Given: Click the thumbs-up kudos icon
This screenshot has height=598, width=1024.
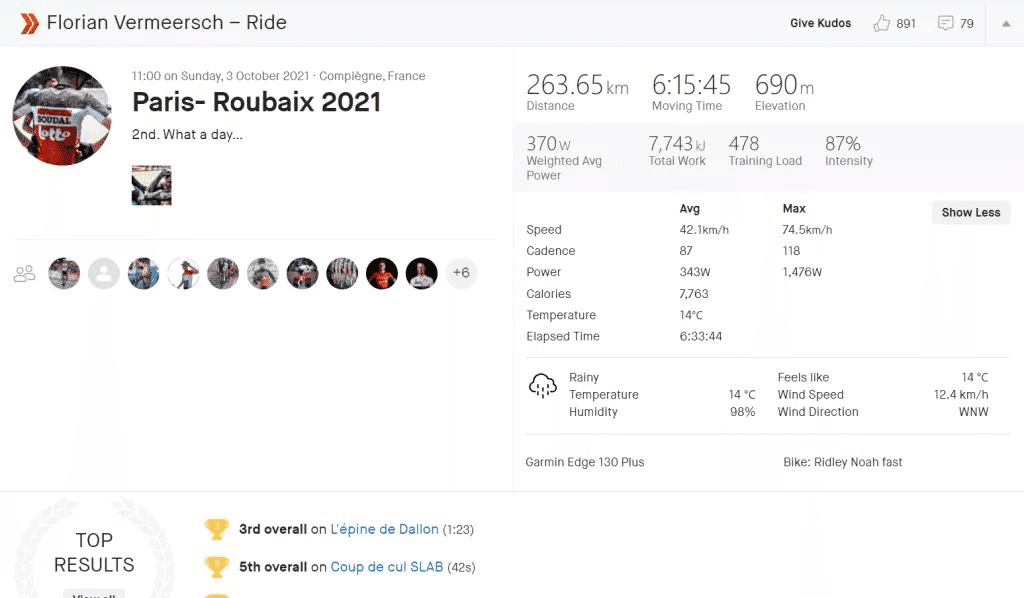Looking at the screenshot, I should (882, 24).
